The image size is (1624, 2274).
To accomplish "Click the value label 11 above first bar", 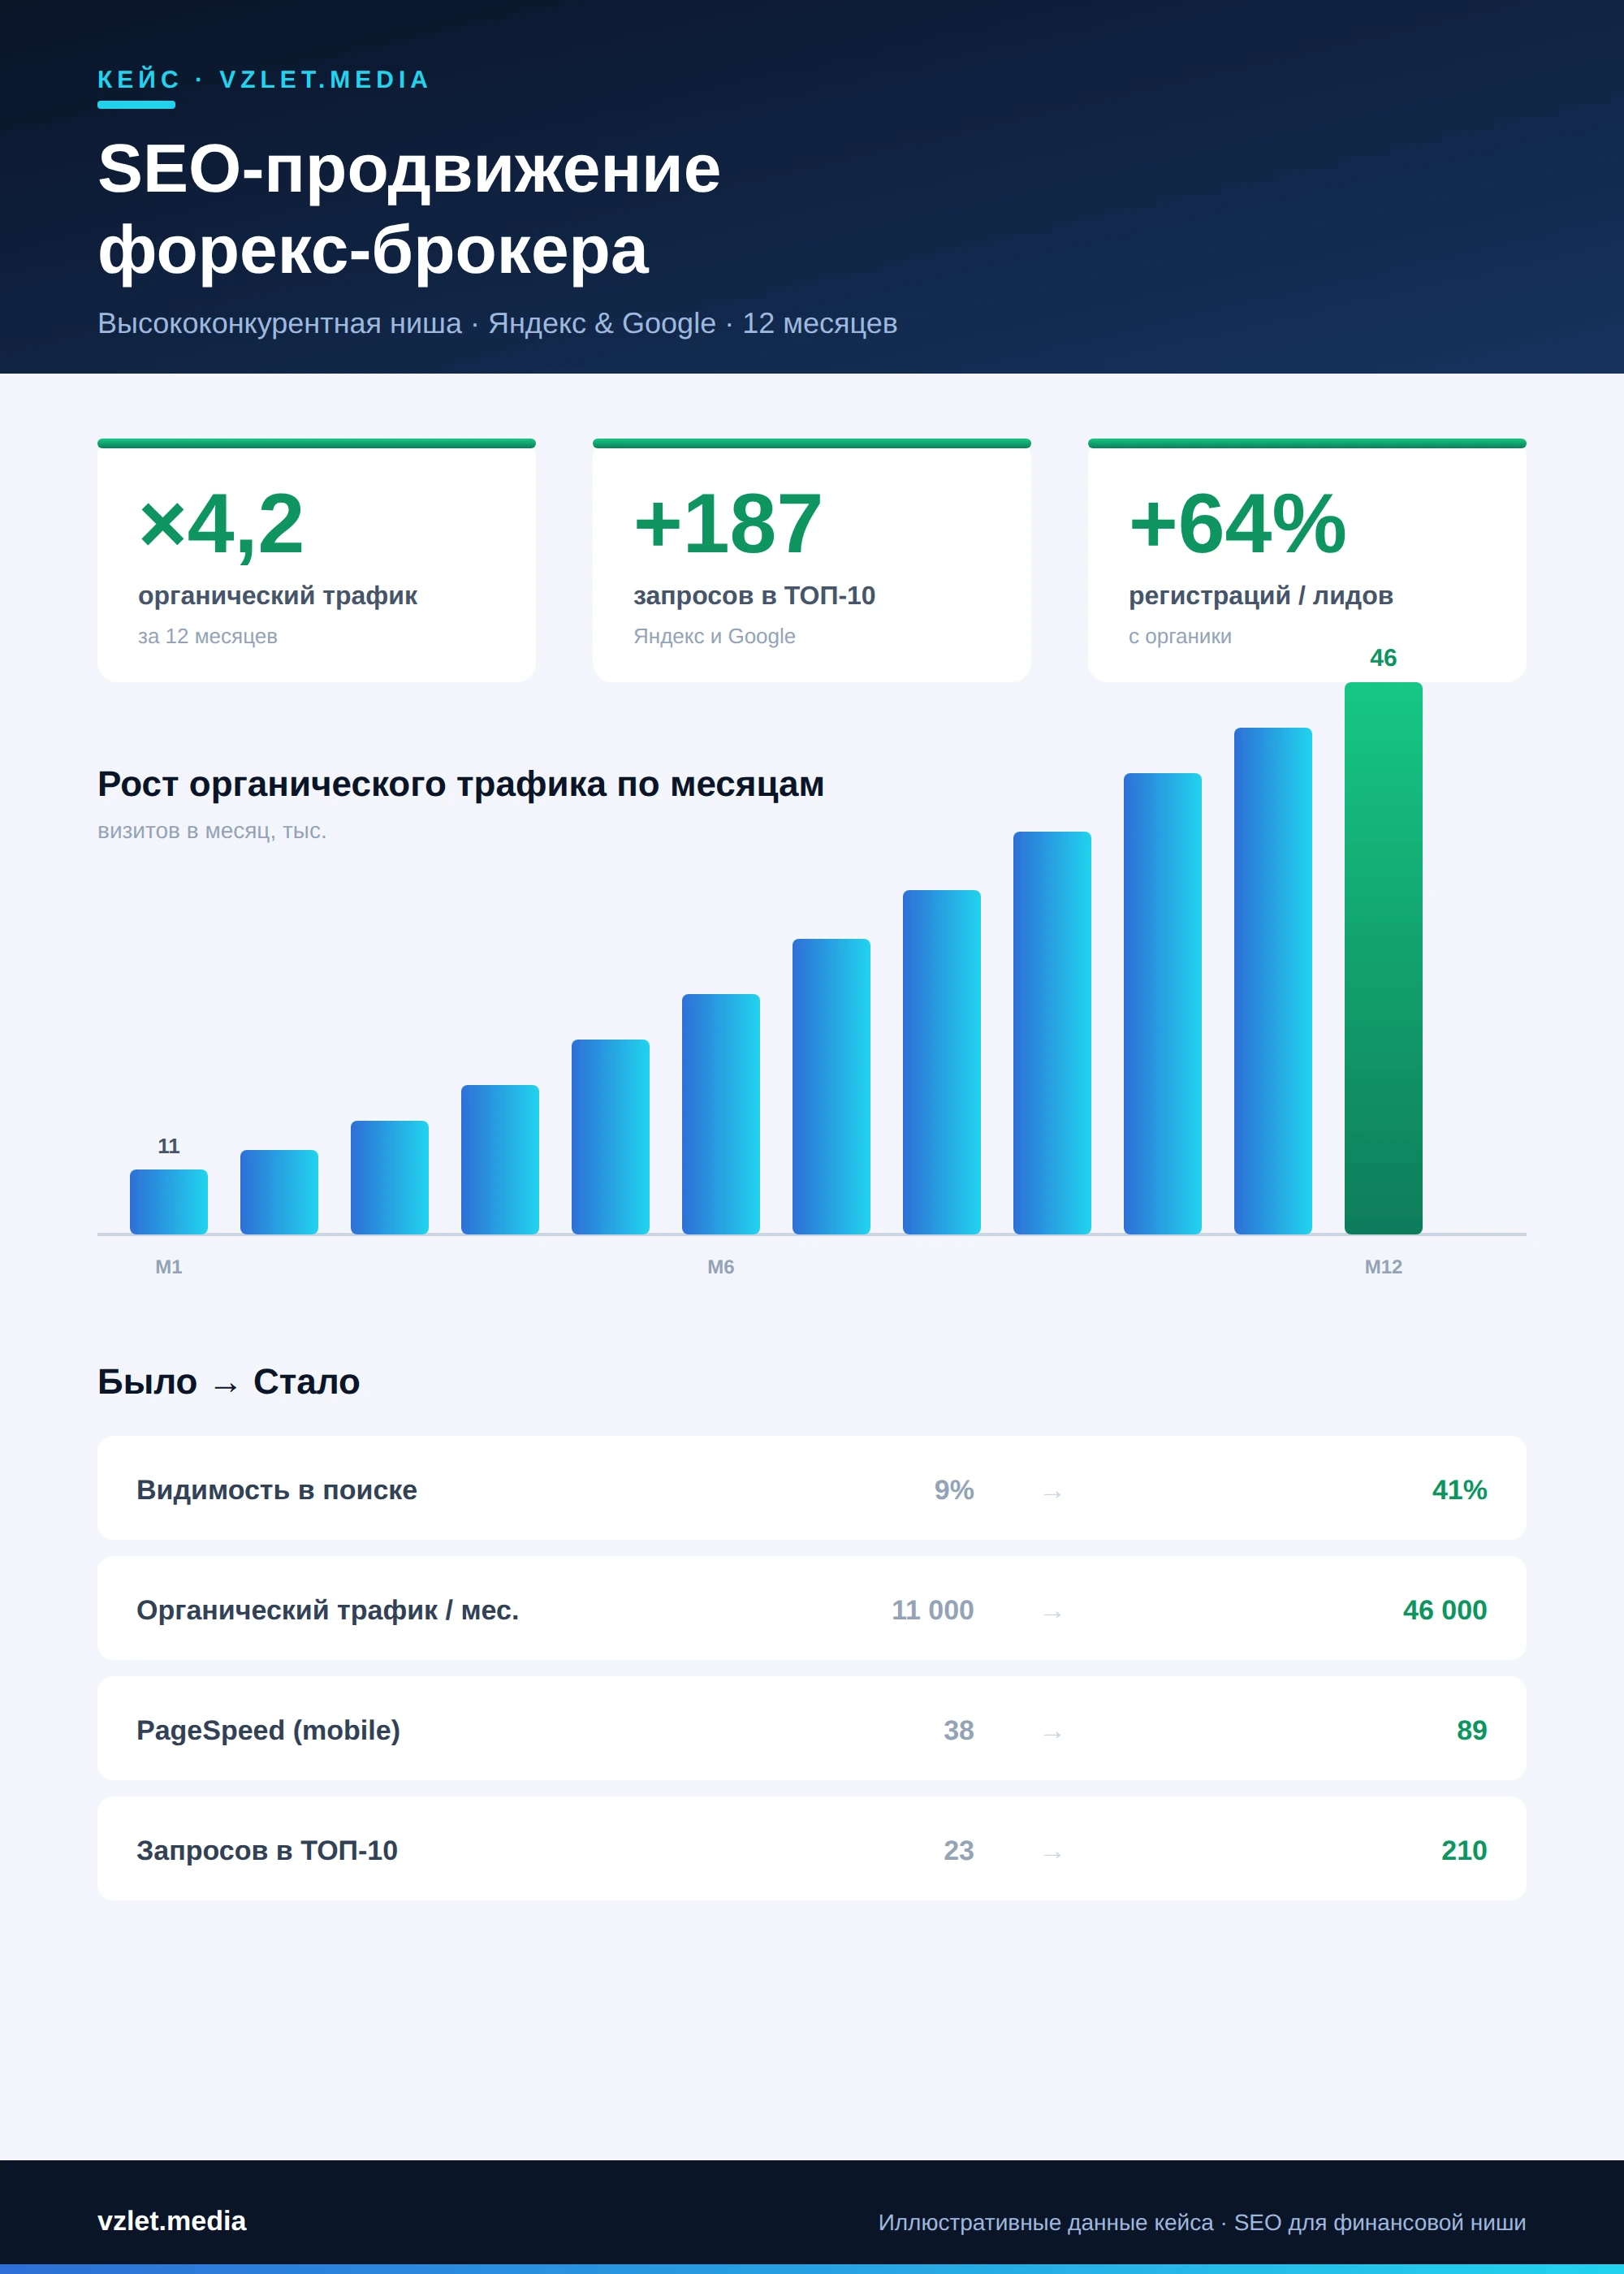I will coord(169,1146).
